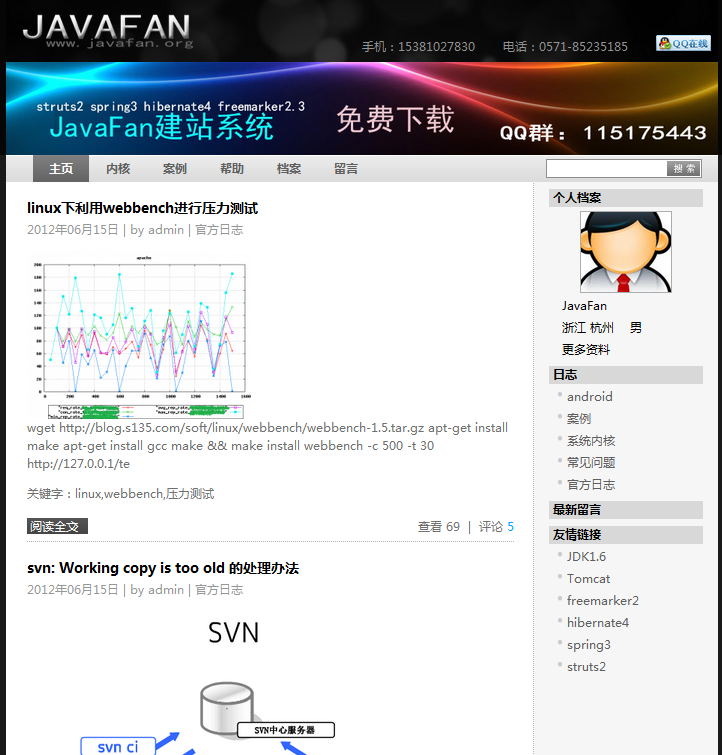Follow the struts2 friend link
This screenshot has height=755, width=722.
point(586,667)
